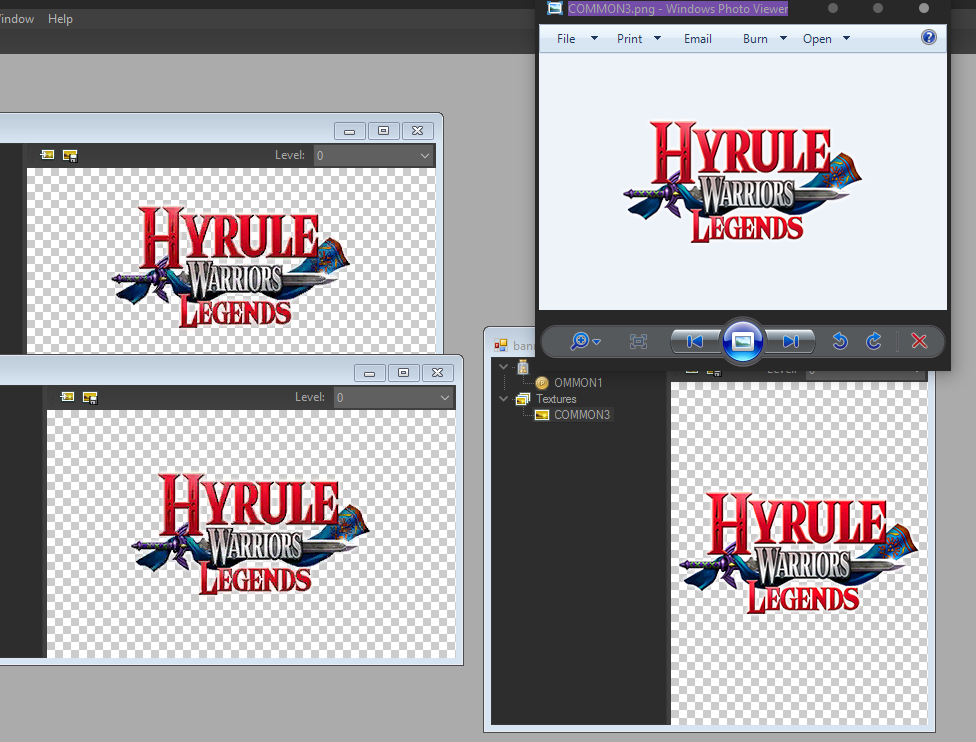Click the Burn button in Photo Viewer
Viewport: 976px width, 742px height.
757,38
